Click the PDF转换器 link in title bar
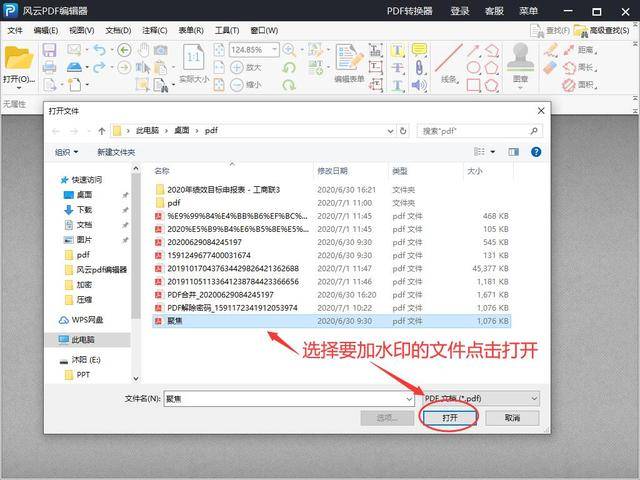The image size is (640, 480). click(409, 11)
